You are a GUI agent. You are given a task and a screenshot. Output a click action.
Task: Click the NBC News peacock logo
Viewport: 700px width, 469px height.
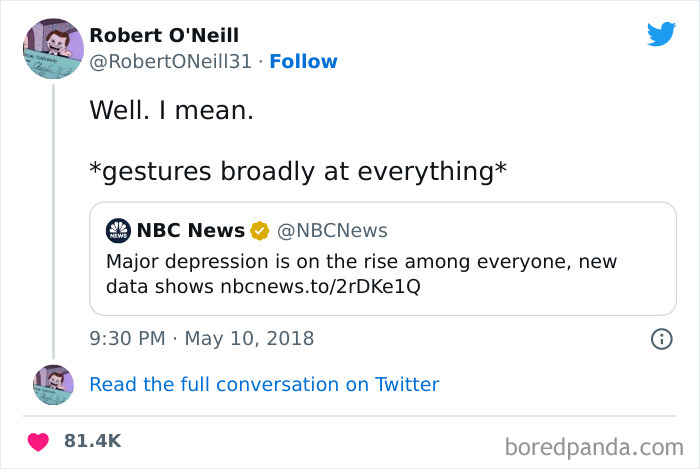pos(119,231)
